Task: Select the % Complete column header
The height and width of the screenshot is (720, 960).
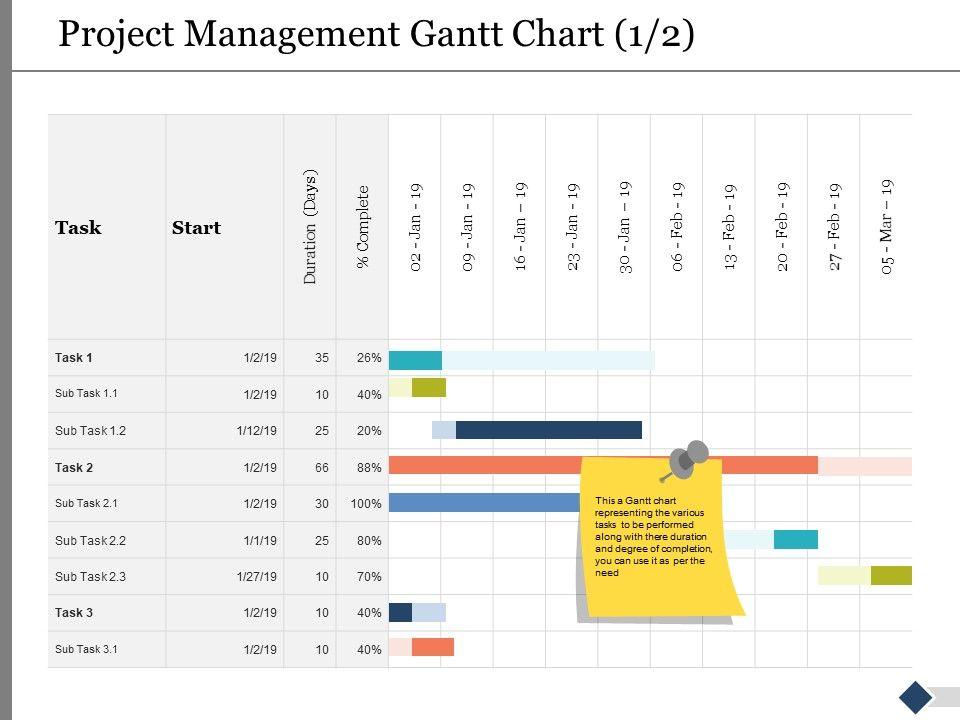Action: pyautogui.click(x=363, y=227)
